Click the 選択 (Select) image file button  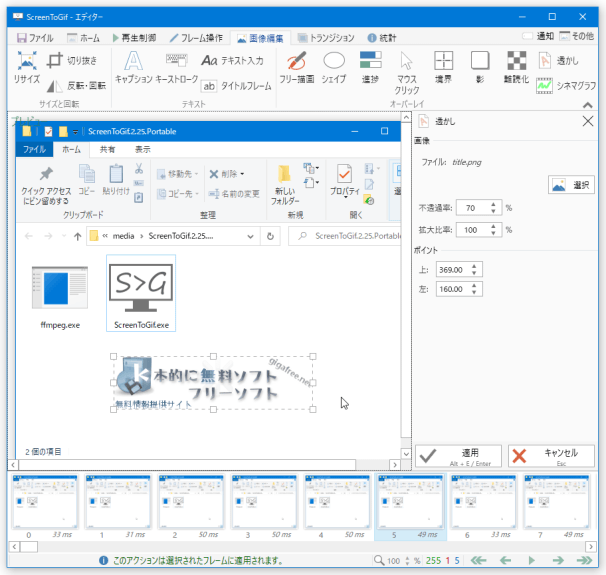point(571,185)
